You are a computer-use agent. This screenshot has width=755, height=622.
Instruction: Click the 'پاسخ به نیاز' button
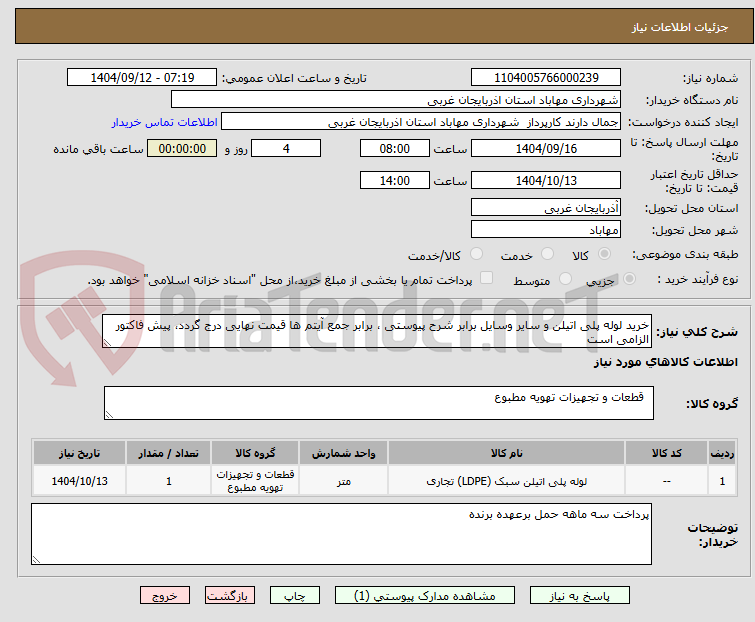tap(580, 596)
